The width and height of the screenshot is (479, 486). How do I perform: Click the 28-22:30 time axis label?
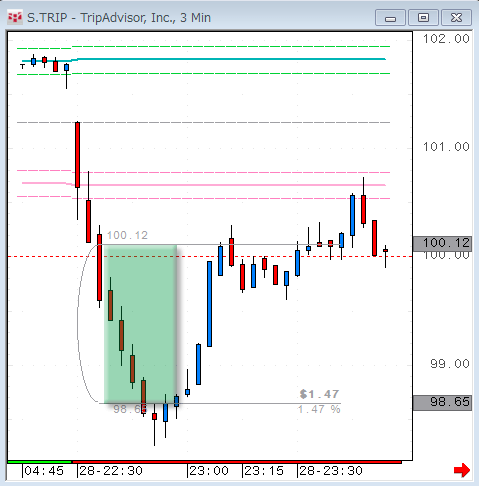pos(111,471)
